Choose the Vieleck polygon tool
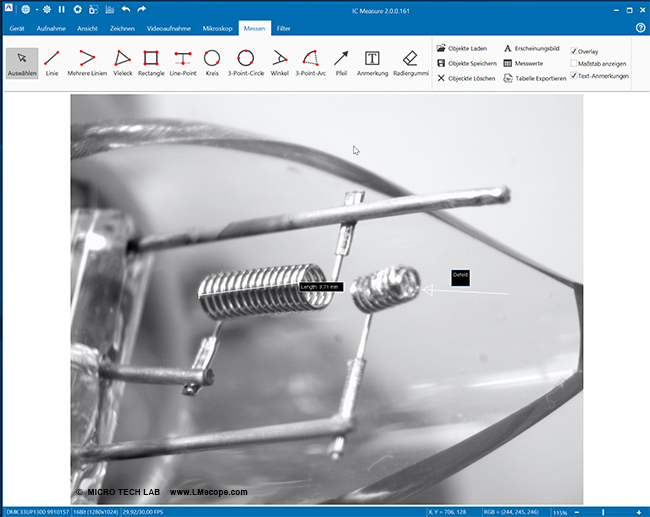Screen dimensions: 650x517 coord(122,62)
